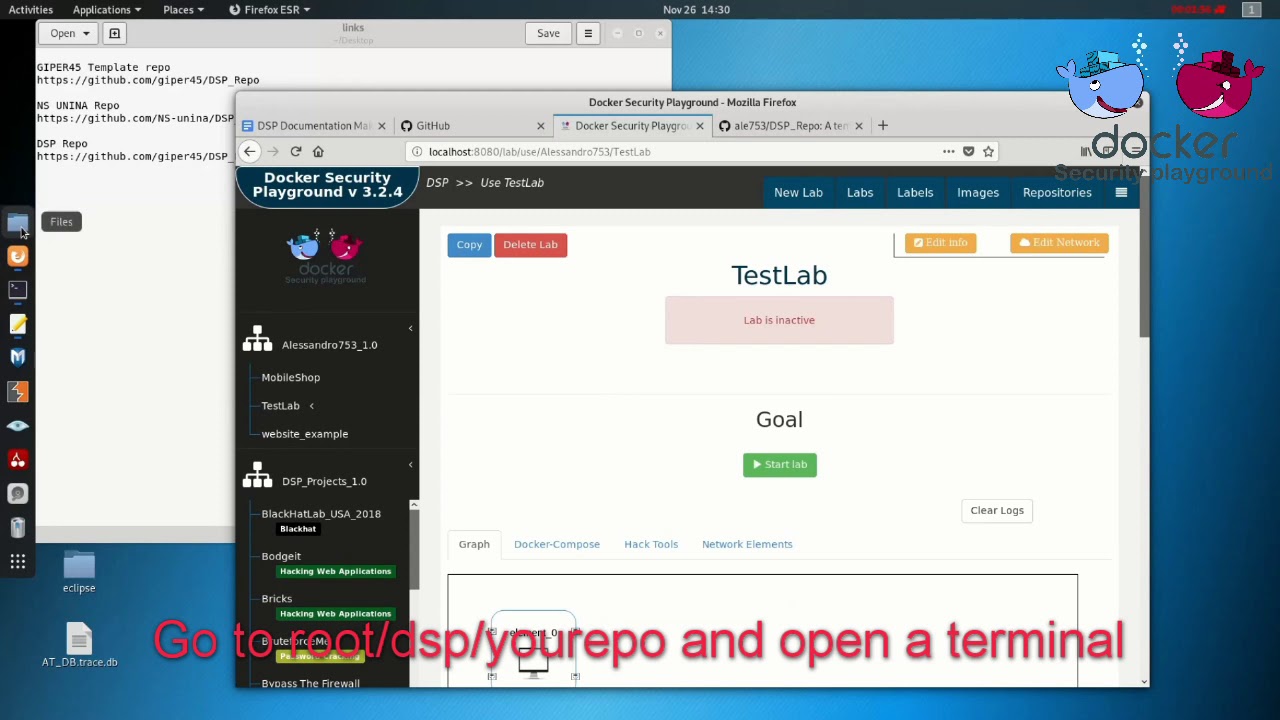Screen dimensions: 1280x720
Task: Open the website_example lab
Action: [305, 434]
